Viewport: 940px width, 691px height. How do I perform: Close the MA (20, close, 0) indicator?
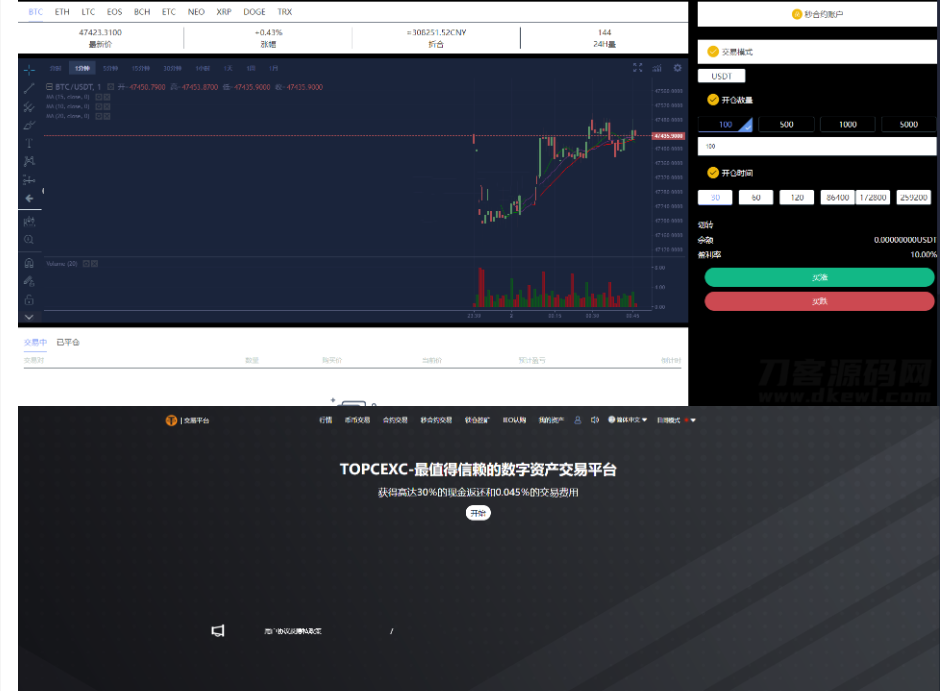[x=107, y=116]
